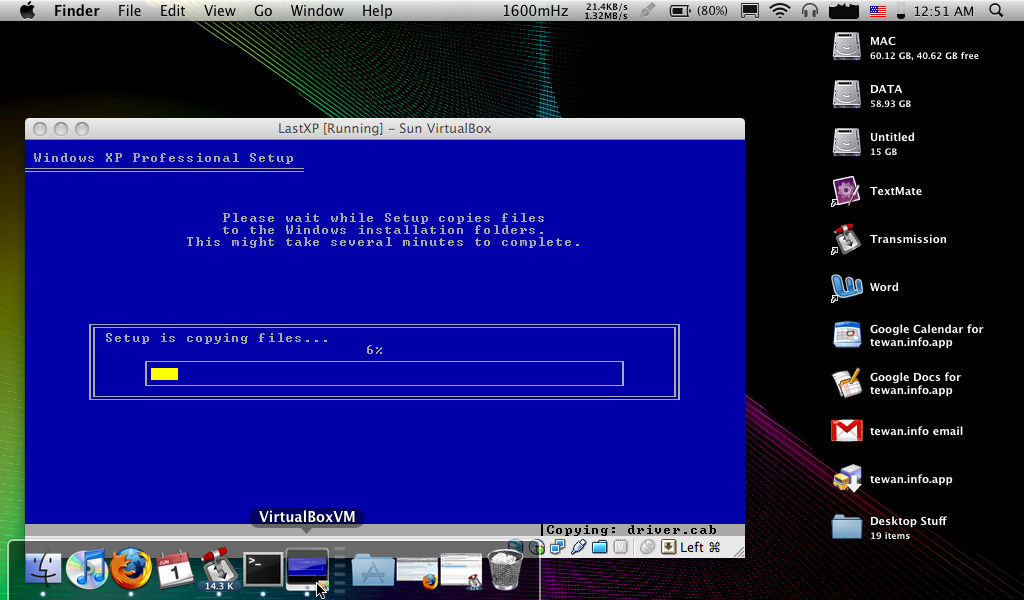Open the Finder menu
The image size is (1024, 600).
point(76,10)
